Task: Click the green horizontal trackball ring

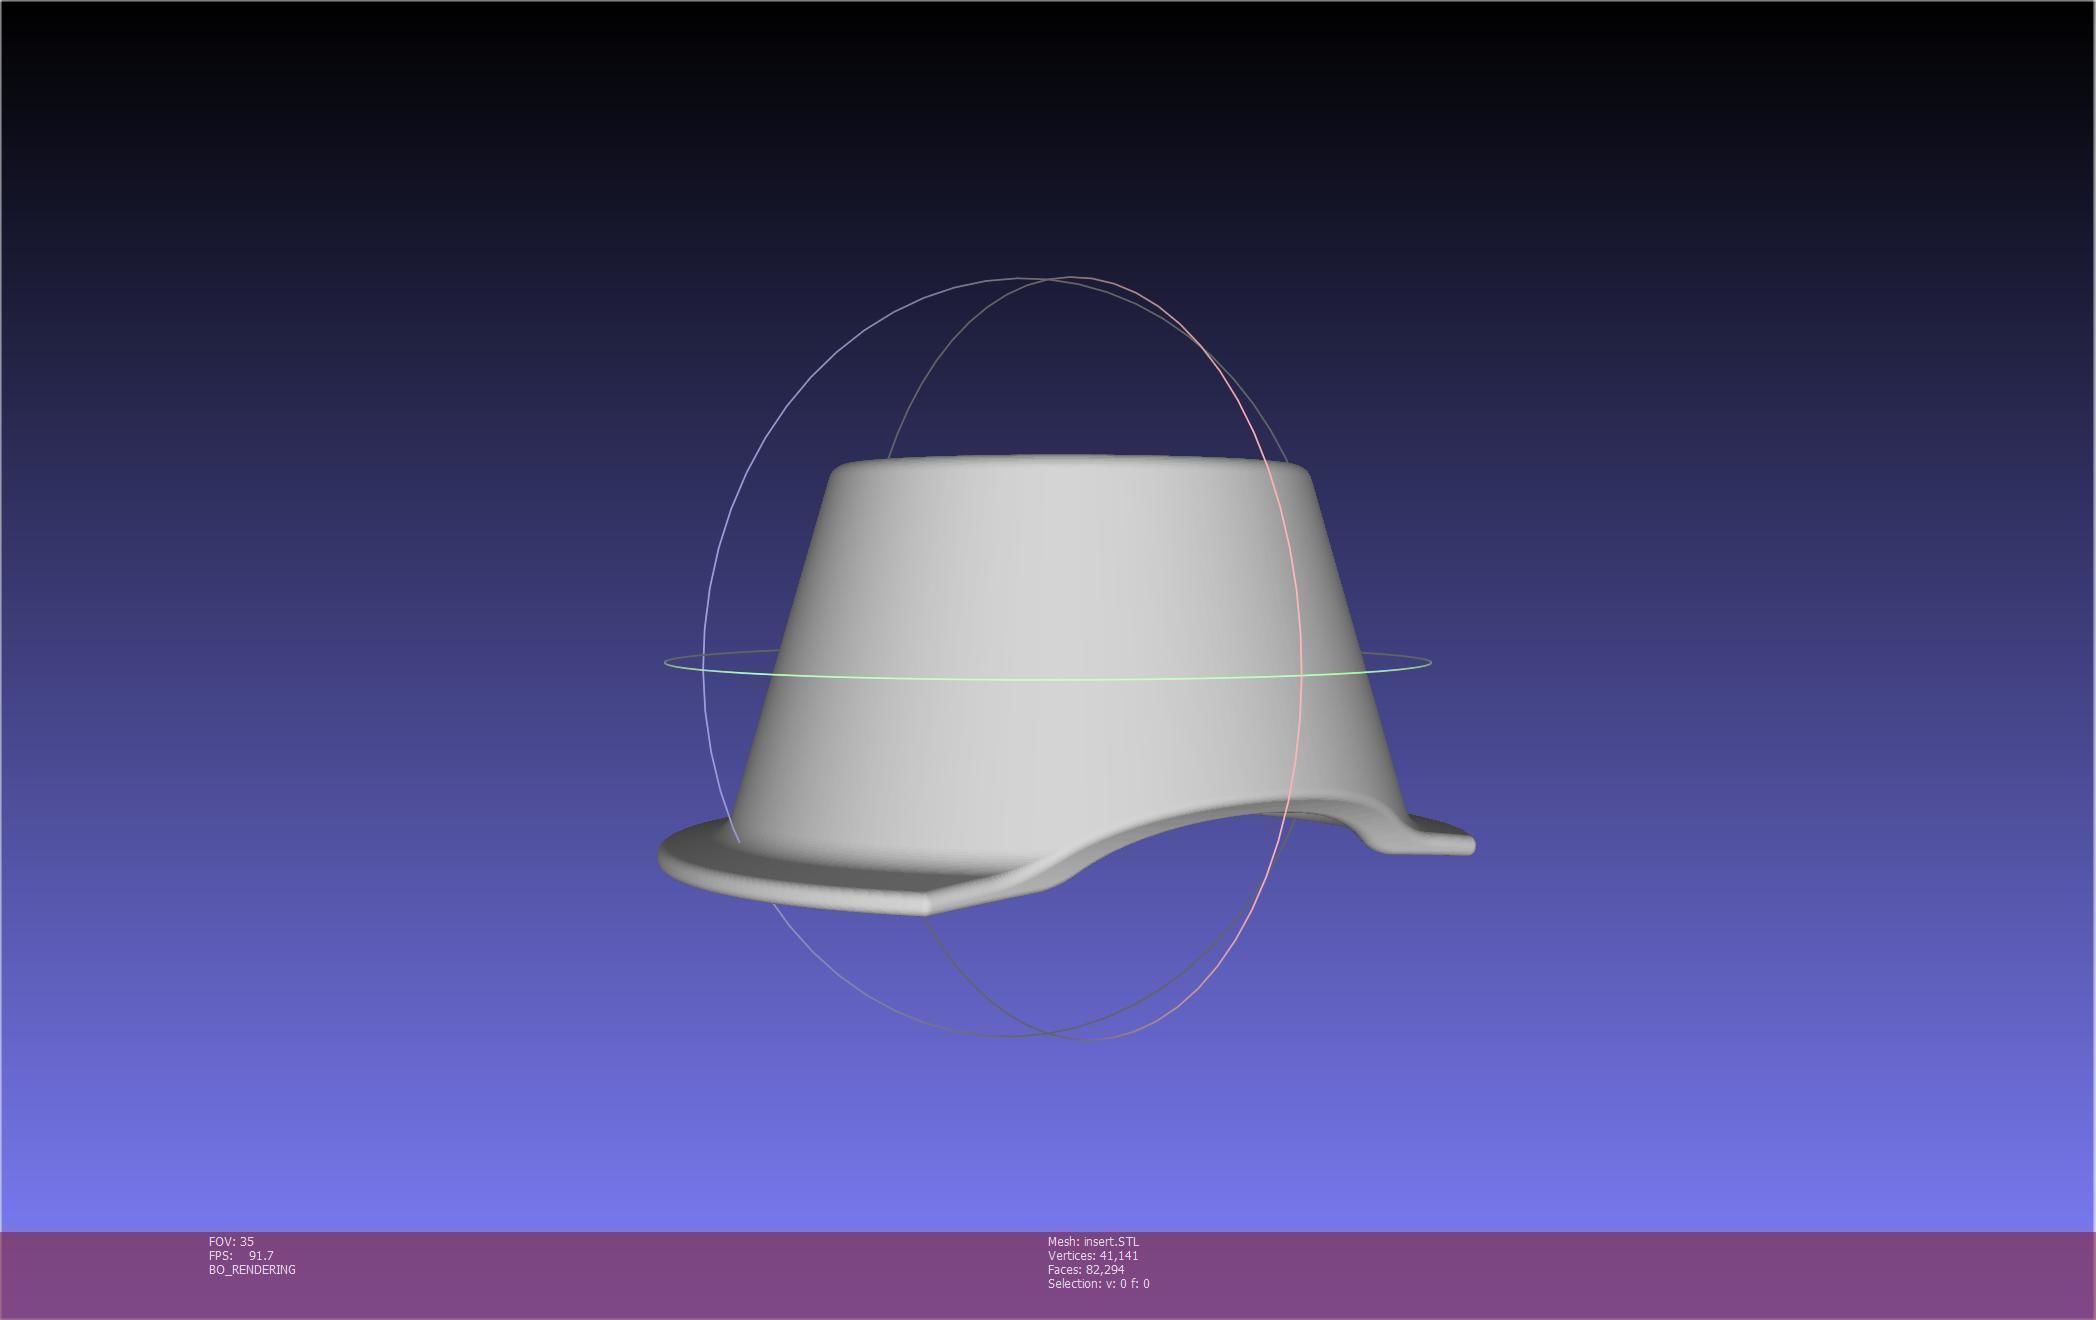Action: (1047, 678)
